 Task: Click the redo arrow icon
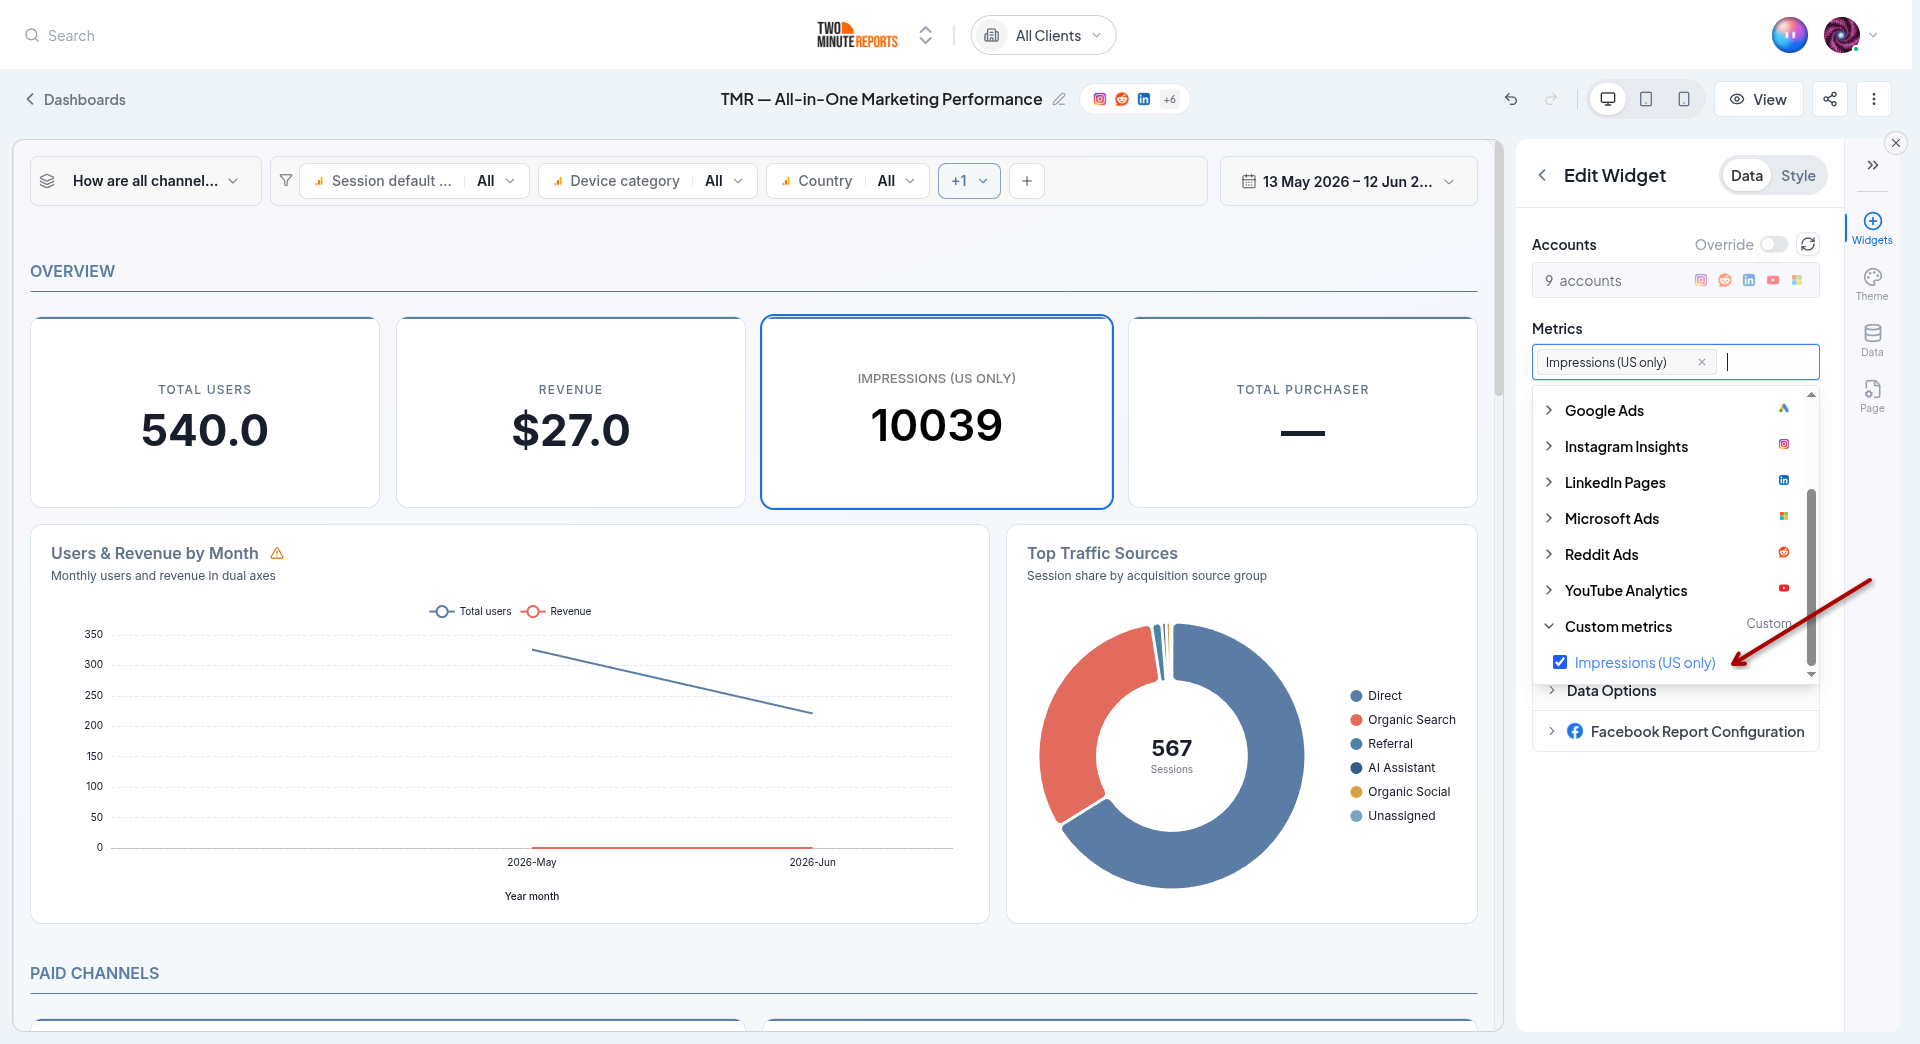coord(1551,99)
